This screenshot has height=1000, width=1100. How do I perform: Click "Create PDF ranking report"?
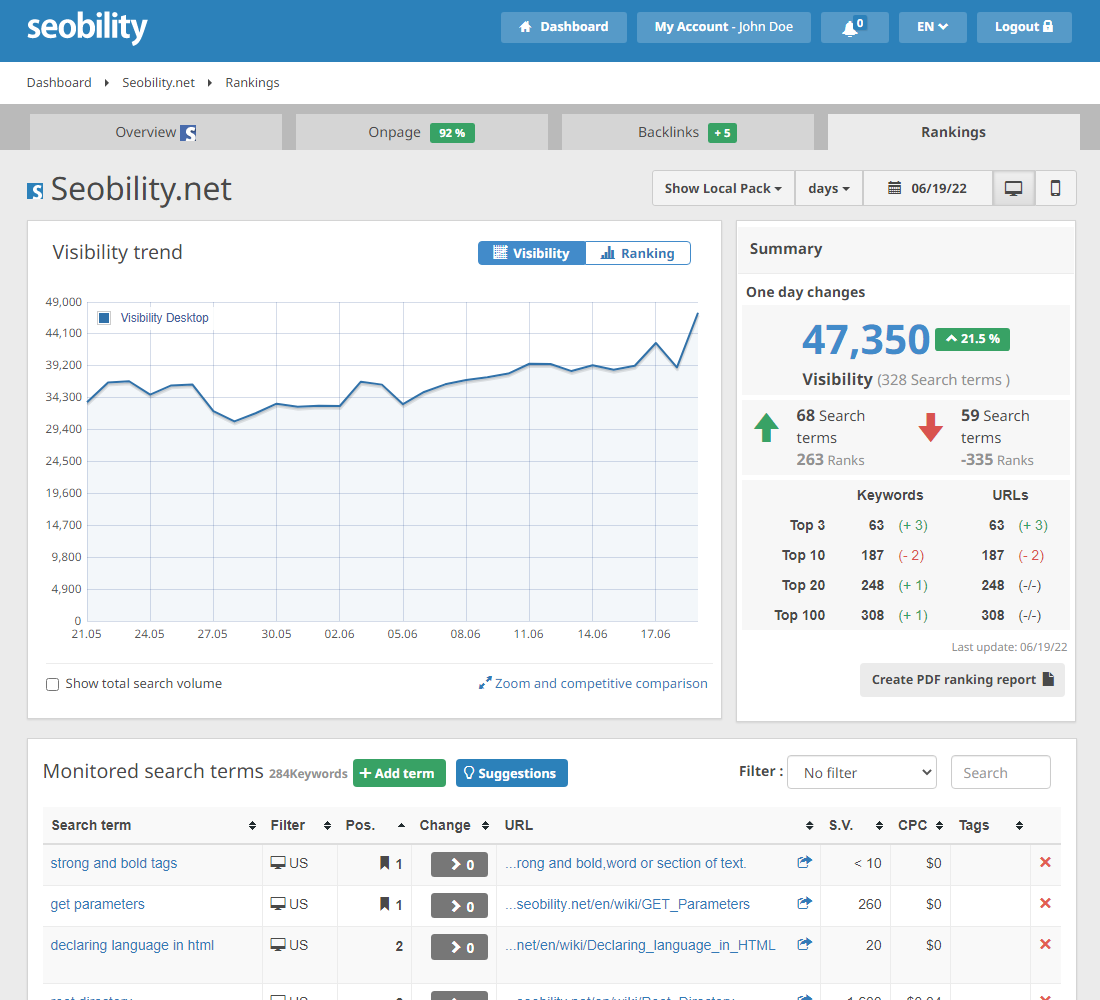(962, 679)
